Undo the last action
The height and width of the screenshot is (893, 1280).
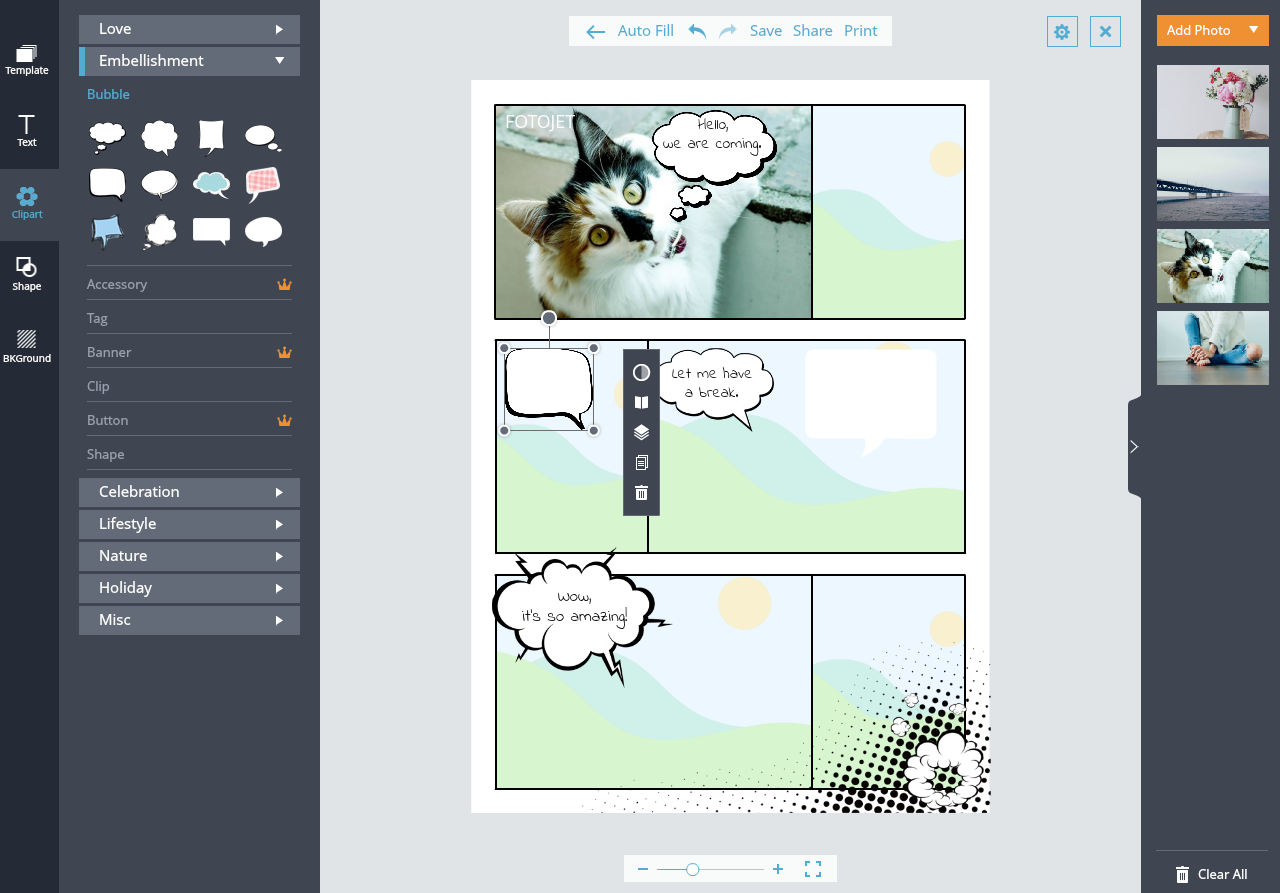[697, 31]
